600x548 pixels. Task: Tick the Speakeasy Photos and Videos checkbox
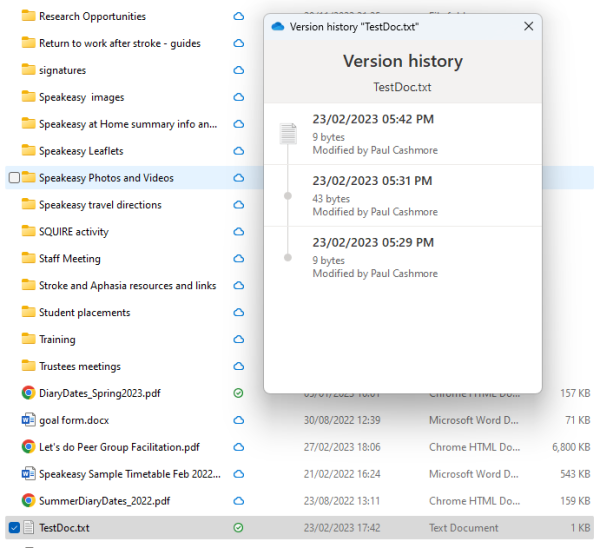(x=14, y=178)
